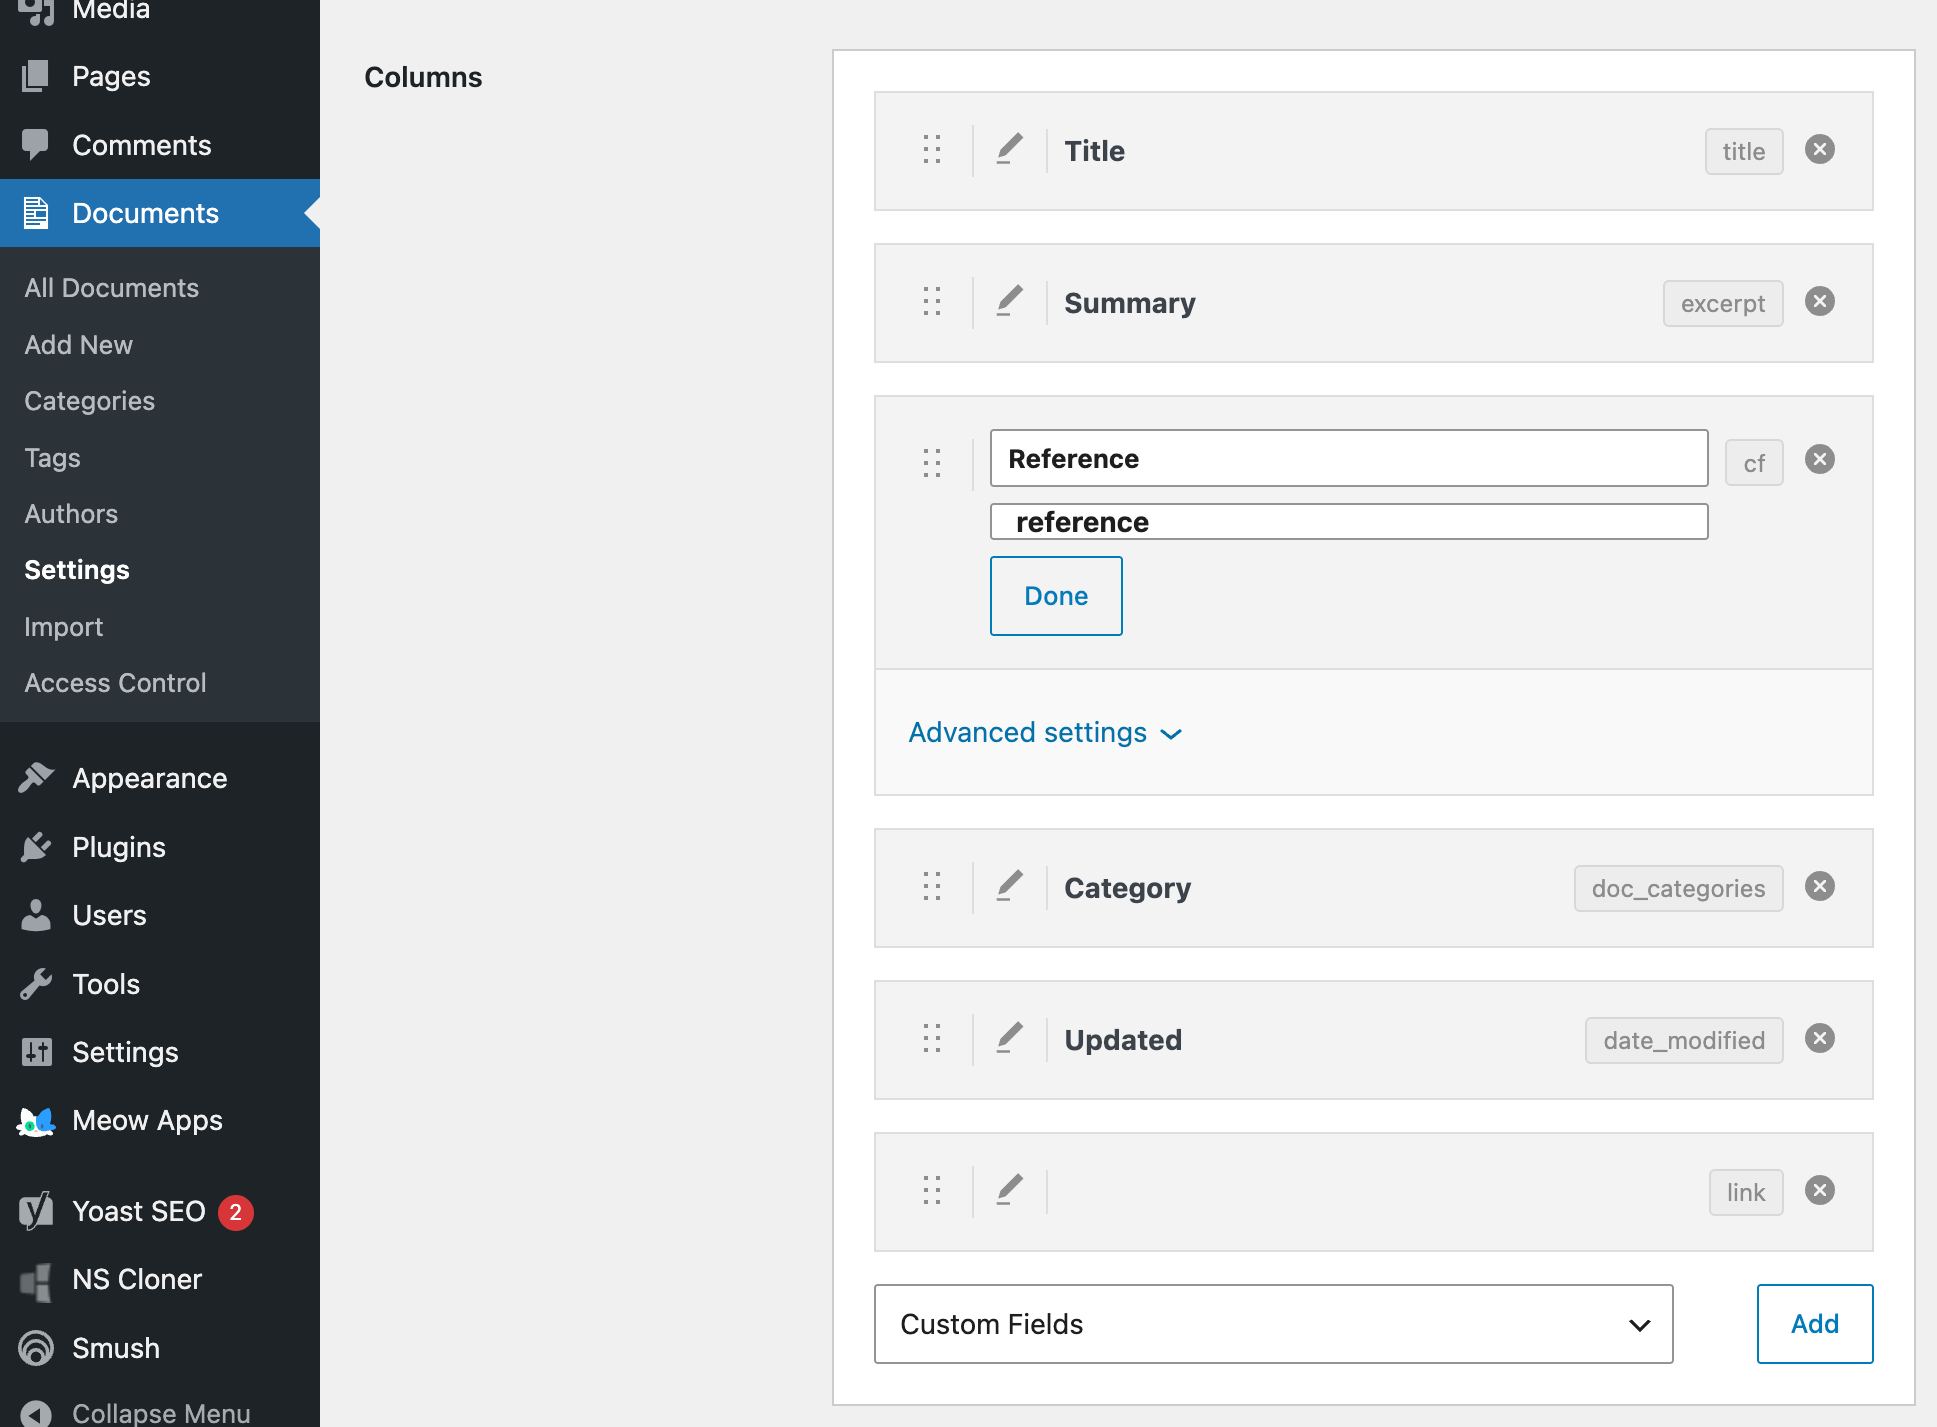
Task: Open Add New document page
Action: pyautogui.click(x=78, y=345)
